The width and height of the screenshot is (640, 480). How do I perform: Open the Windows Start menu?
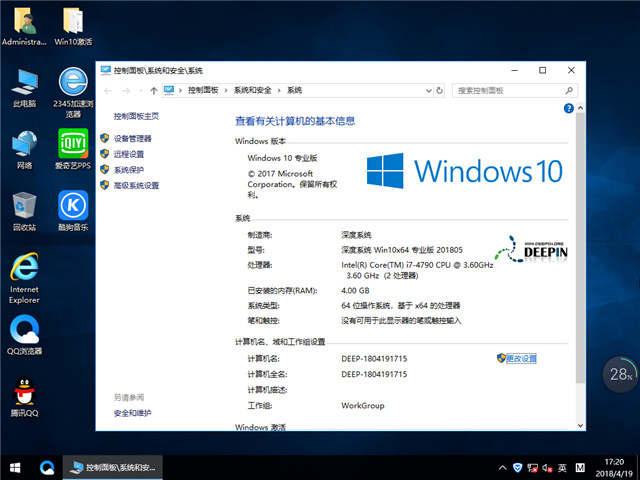click(x=15, y=467)
